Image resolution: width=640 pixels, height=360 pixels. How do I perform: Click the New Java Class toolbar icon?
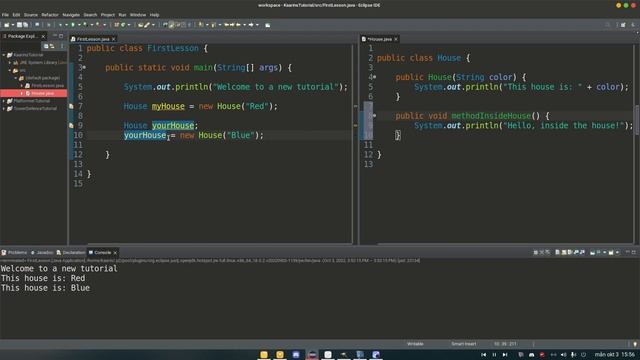tap(123, 25)
